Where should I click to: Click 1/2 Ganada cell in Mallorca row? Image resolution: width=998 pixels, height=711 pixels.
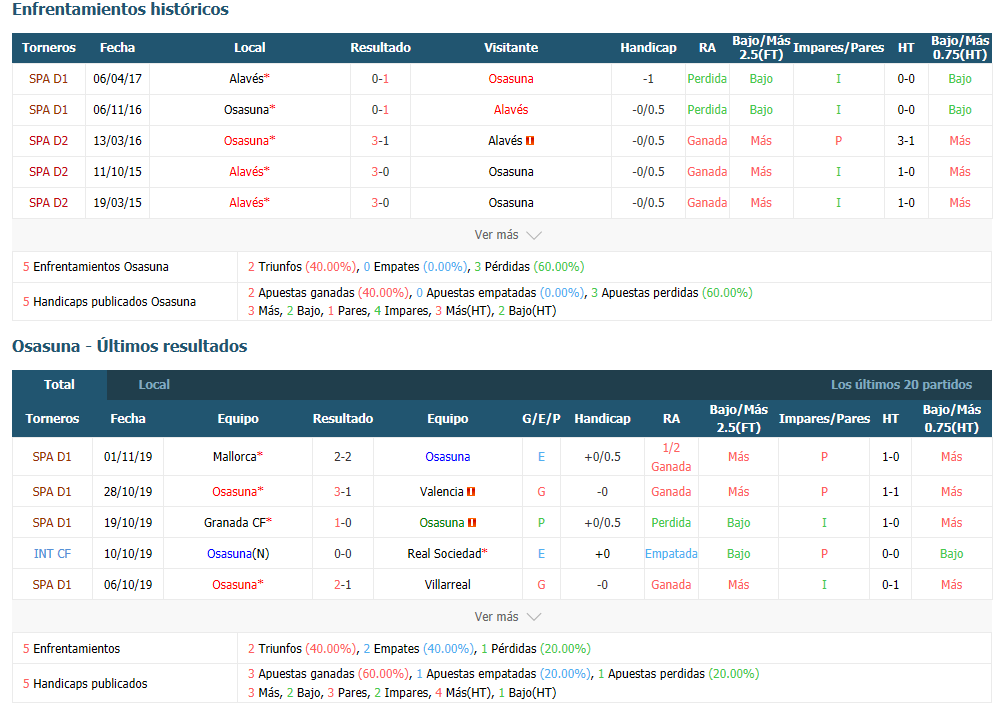[x=671, y=457]
